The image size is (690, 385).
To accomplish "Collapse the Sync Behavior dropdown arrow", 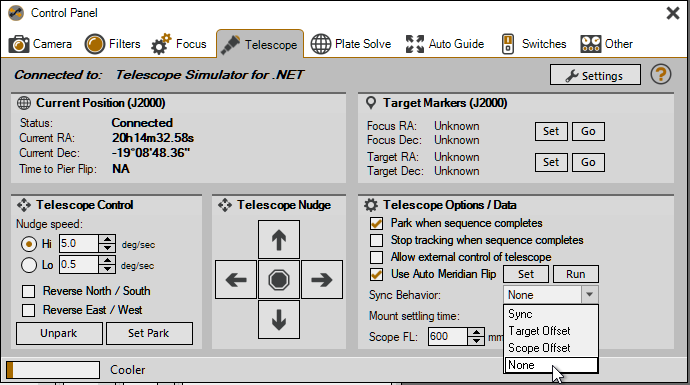I will click(x=589, y=294).
